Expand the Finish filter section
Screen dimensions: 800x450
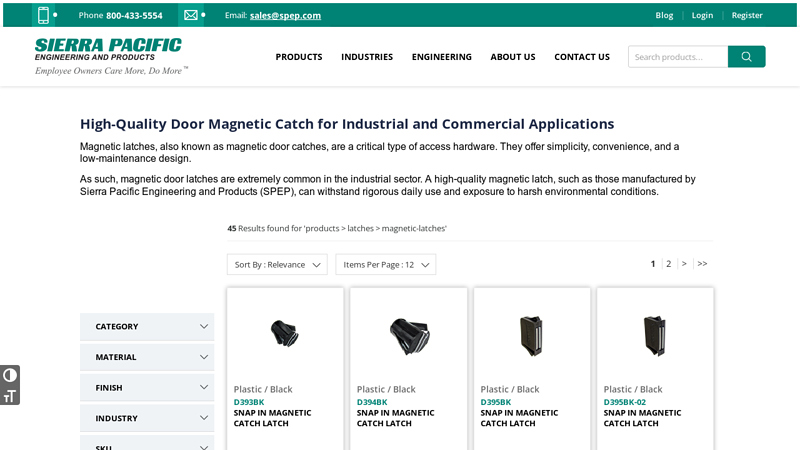tap(147, 388)
